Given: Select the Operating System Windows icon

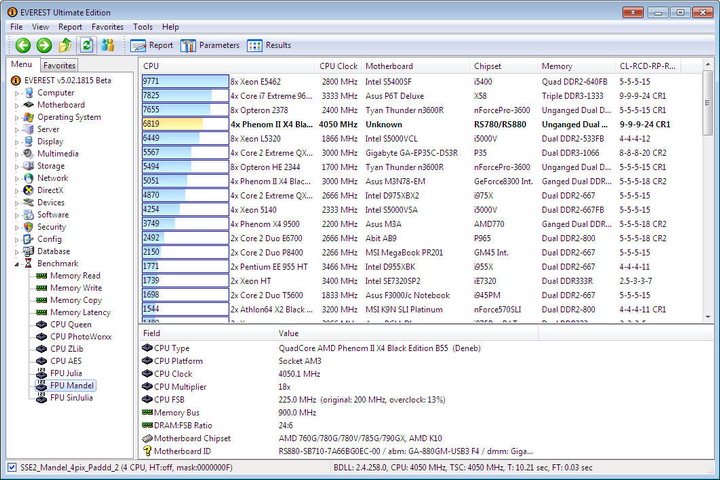Looking at the screenshot, I should coord(29,117).
